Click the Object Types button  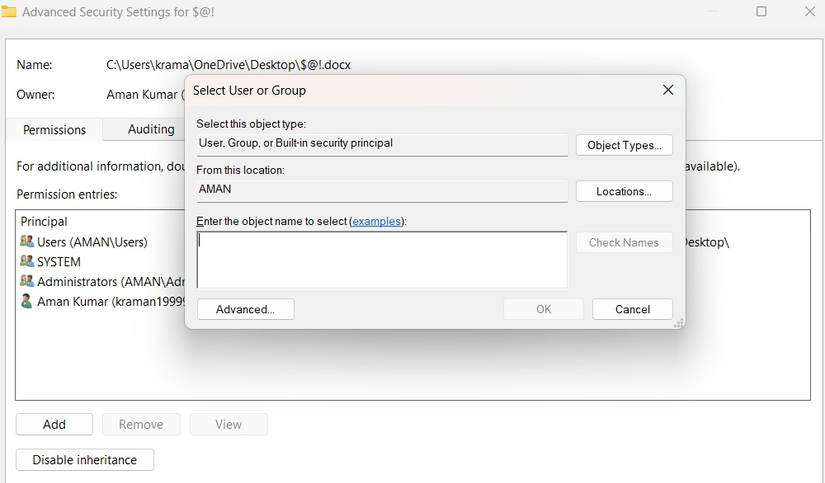(x=624, y=145)
